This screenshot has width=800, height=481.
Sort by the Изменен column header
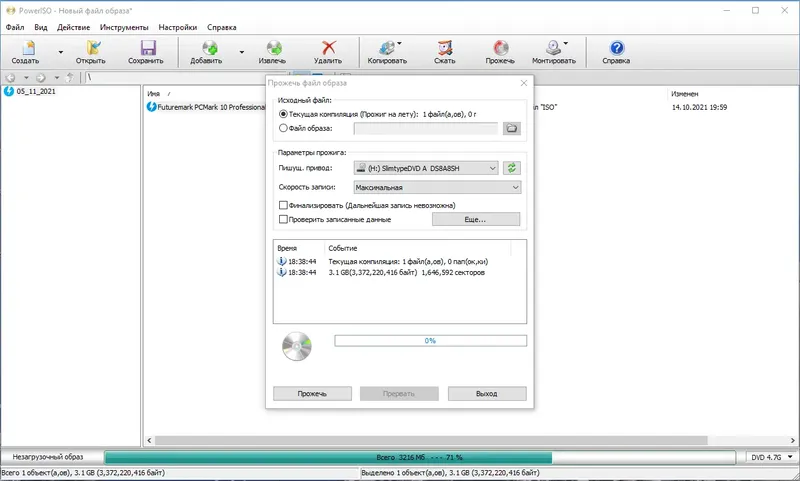coord(685,94)
